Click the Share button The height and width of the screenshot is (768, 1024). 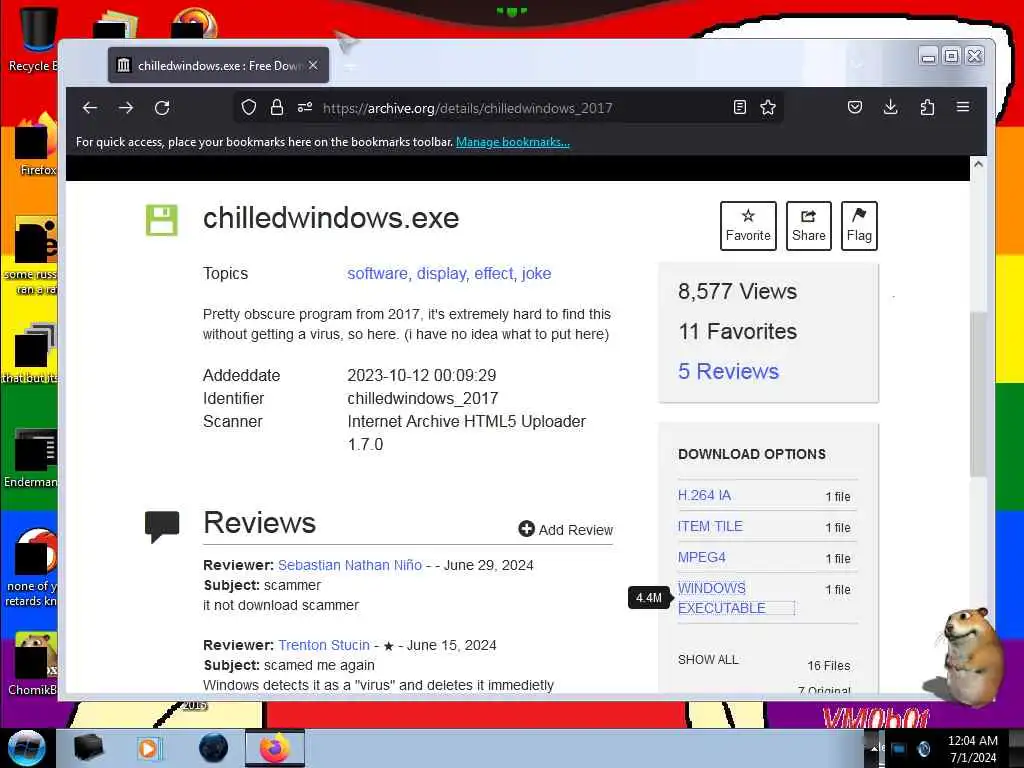tap(808, 226)
